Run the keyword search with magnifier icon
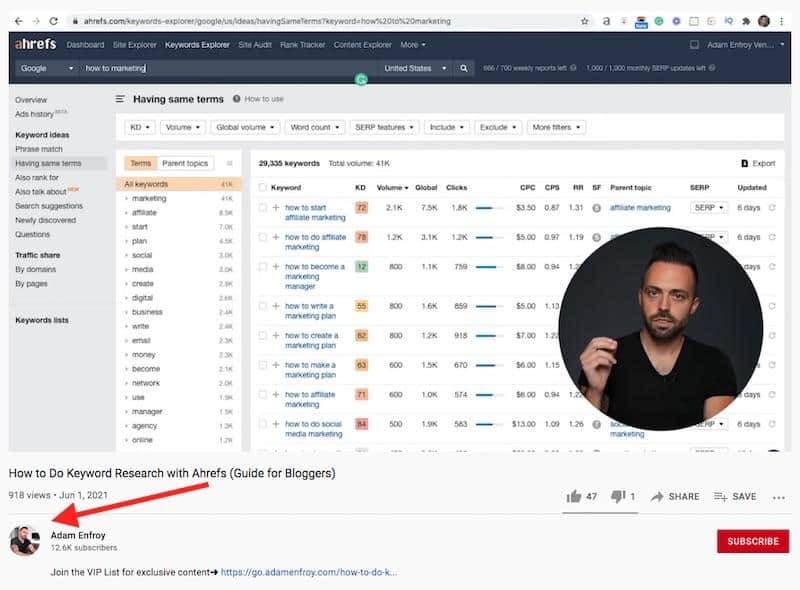 click(463, 68)
